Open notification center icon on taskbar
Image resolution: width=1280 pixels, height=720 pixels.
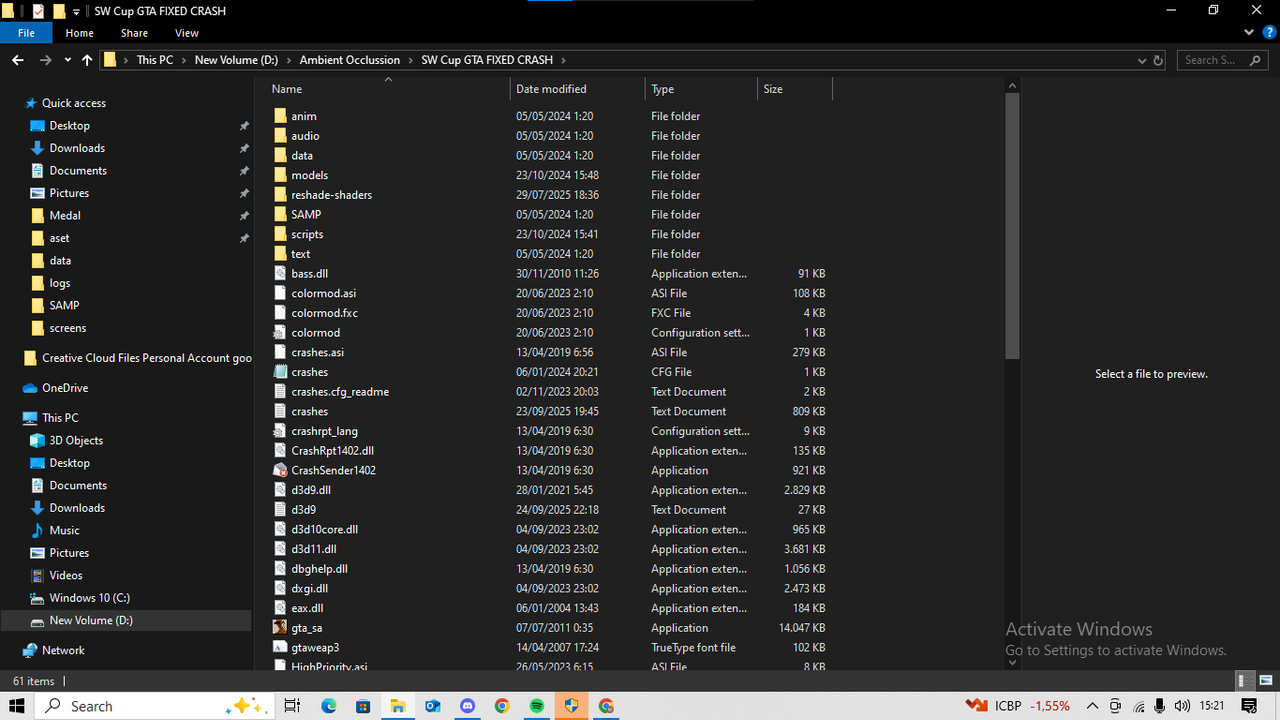click(x=1249, y=706)
